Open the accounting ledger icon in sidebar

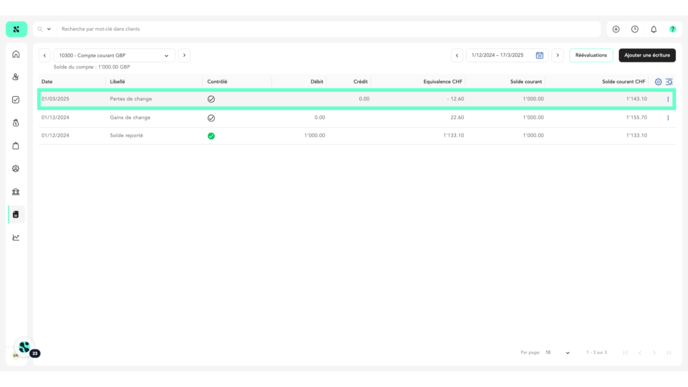(16, 215)
